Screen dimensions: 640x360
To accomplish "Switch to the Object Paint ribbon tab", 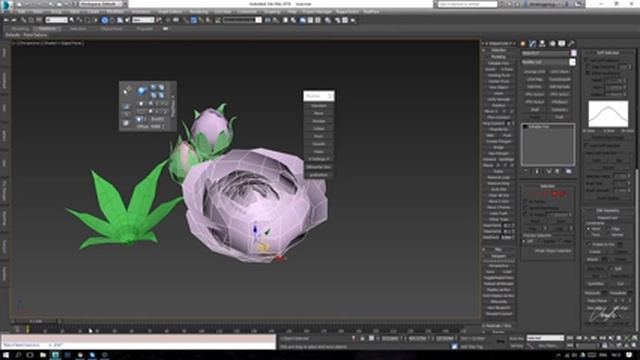I will click(x=111, y=29).
